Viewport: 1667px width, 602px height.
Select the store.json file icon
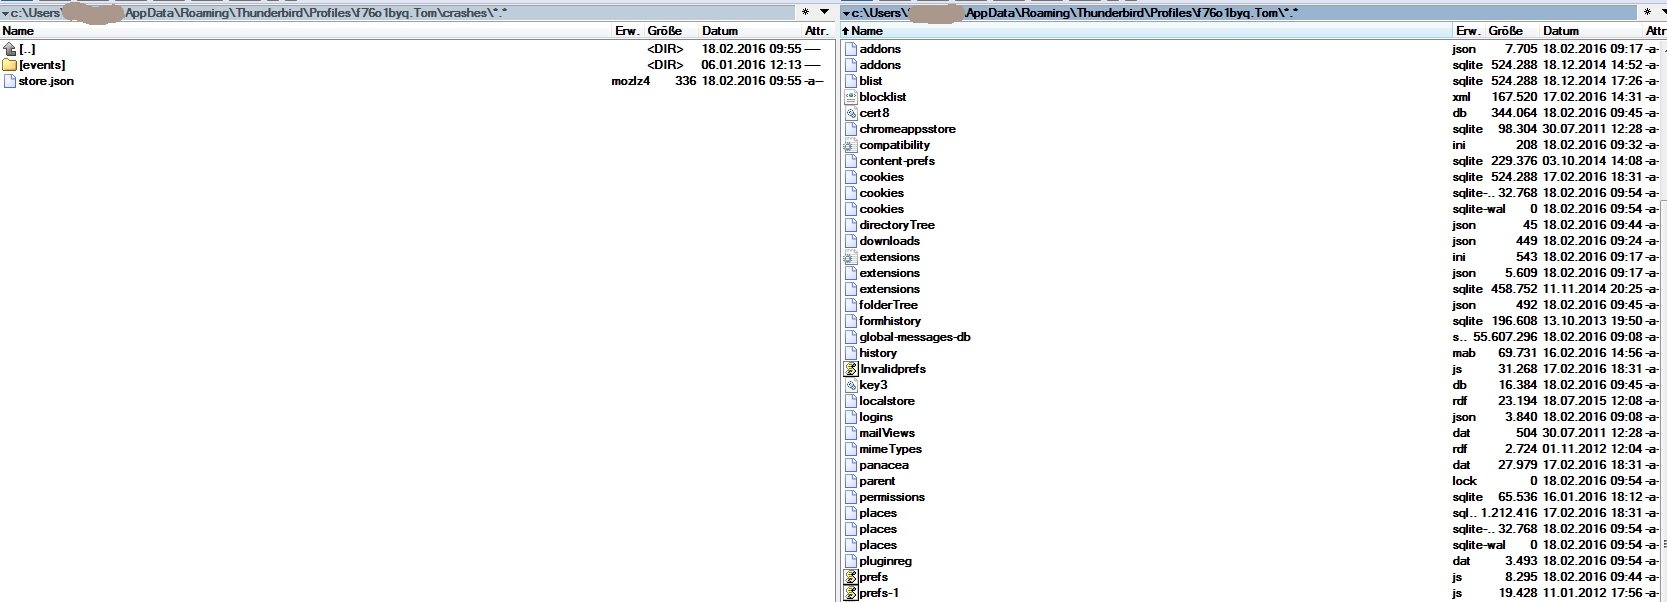(x=10, y=81)
